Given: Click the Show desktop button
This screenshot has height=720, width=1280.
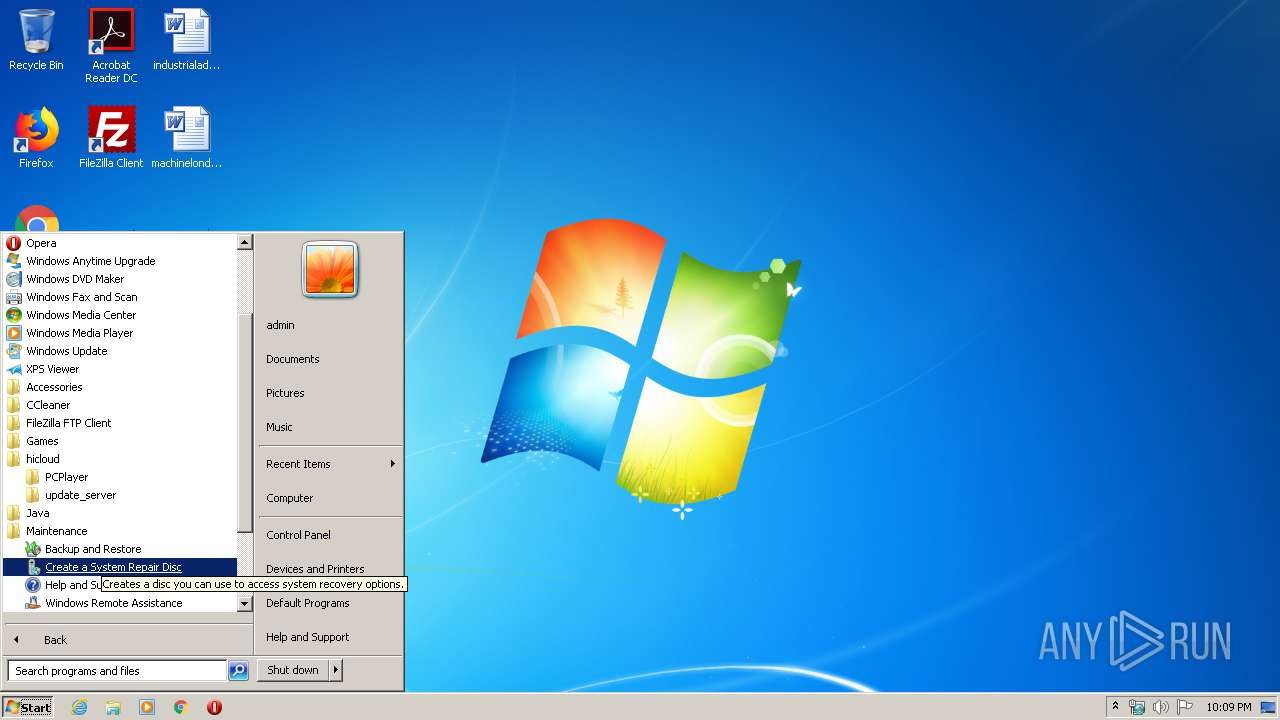Looking at the screenshot, I should pos(1268,707).
